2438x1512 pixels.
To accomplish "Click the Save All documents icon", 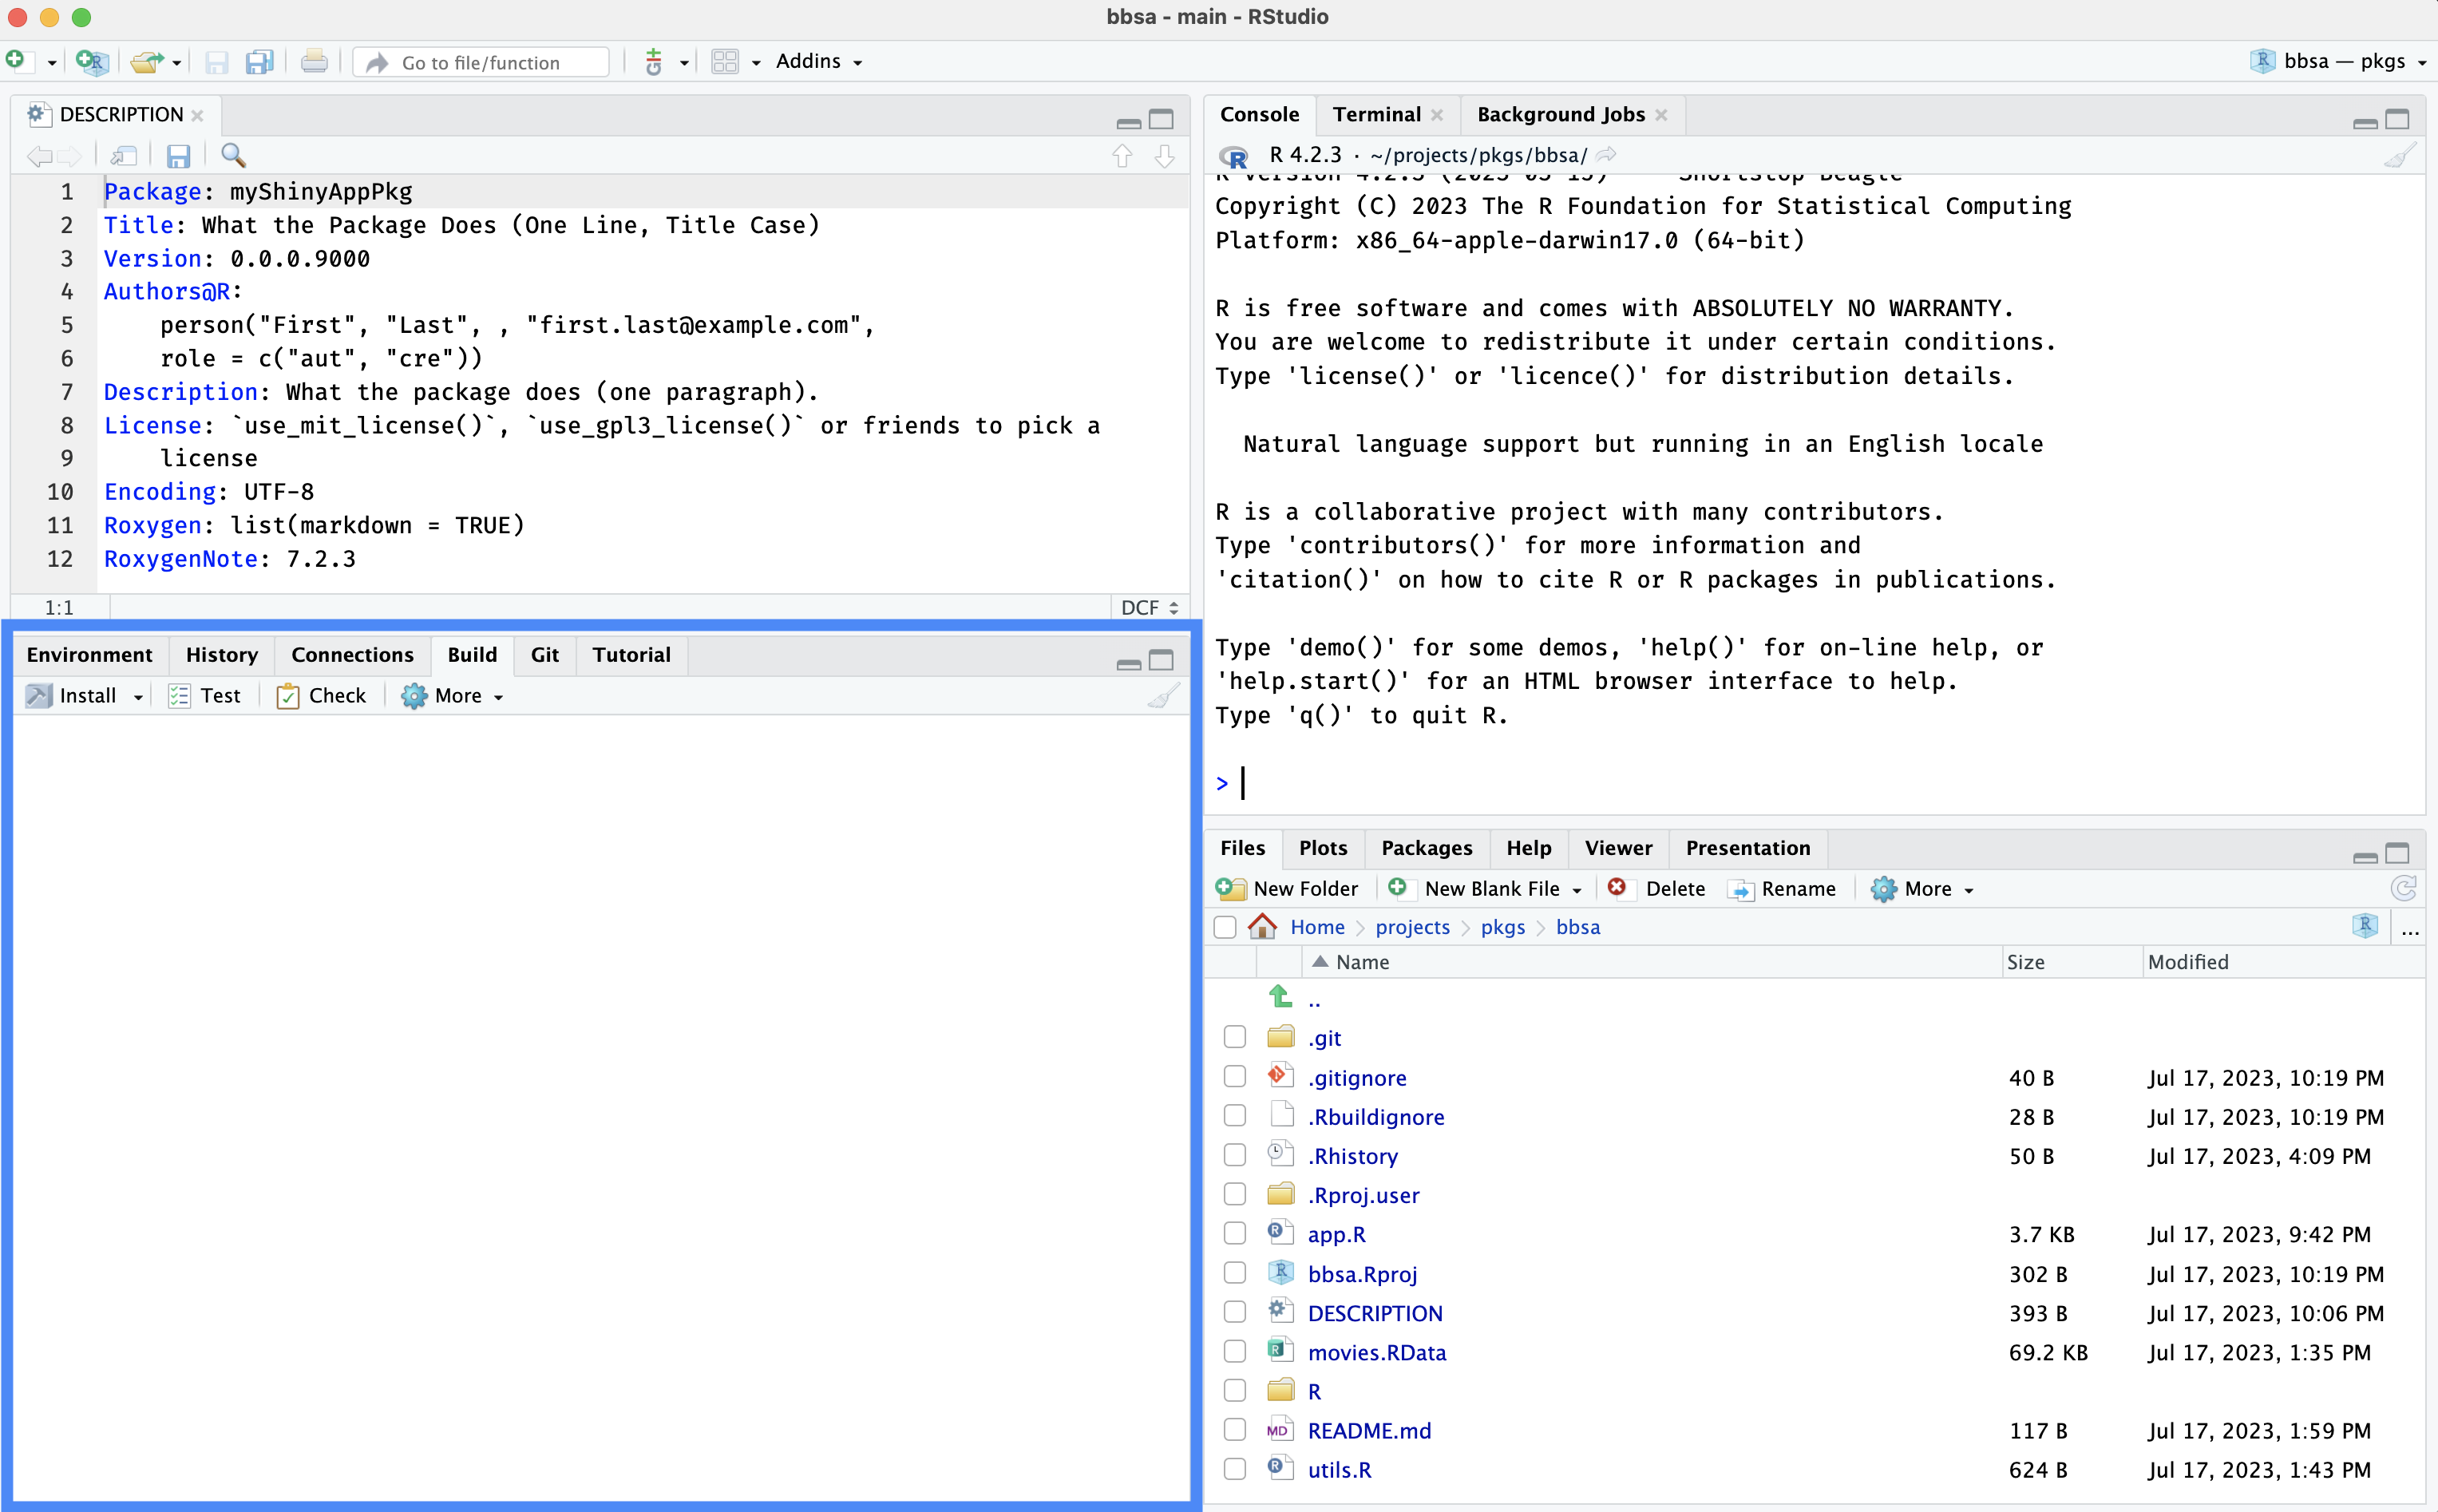I will click(260, 62).
